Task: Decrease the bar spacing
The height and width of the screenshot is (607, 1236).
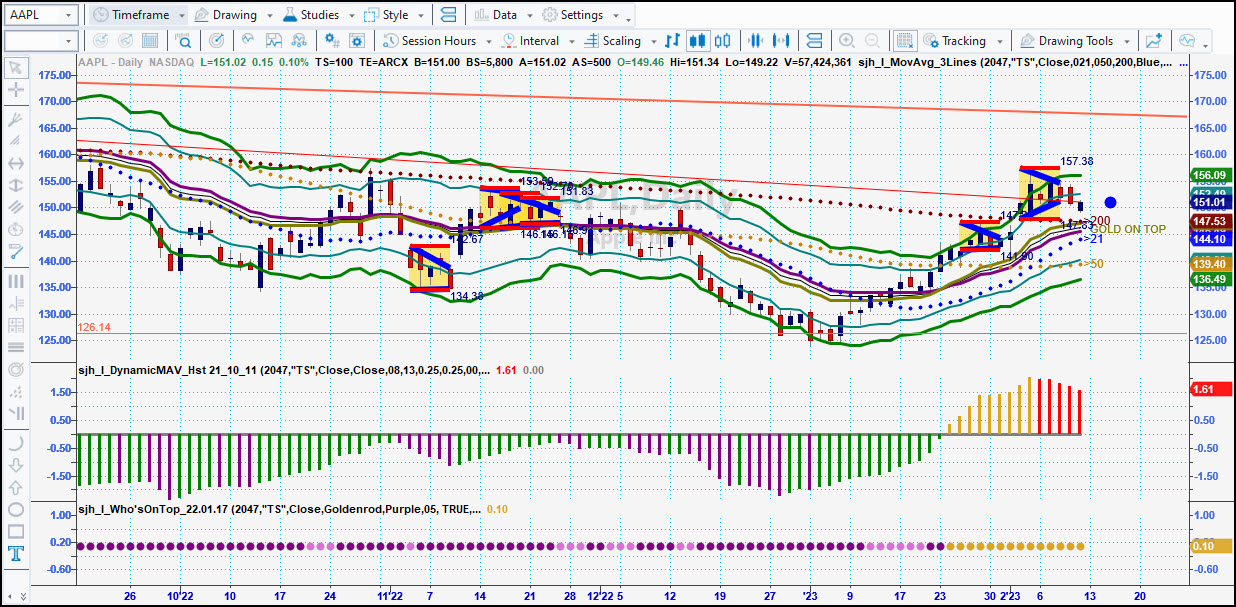Action: click(x=756, y=41)
